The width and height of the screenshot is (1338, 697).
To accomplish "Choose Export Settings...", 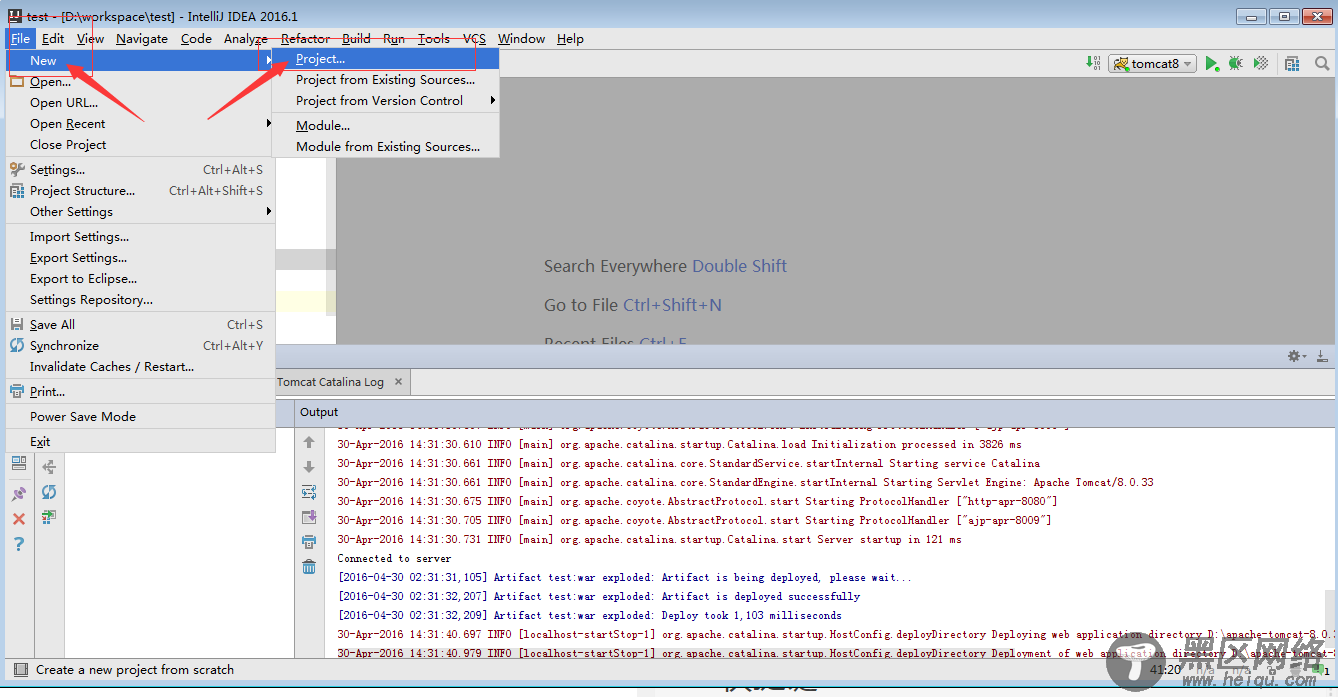I will 140,258.
